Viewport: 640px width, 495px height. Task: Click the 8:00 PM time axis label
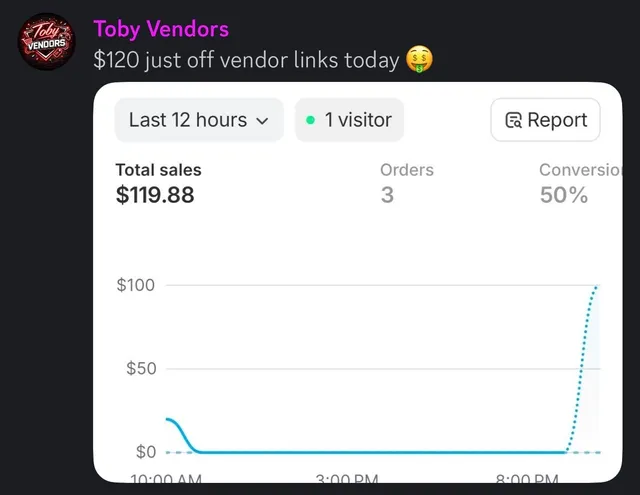[x=527, y=478]
